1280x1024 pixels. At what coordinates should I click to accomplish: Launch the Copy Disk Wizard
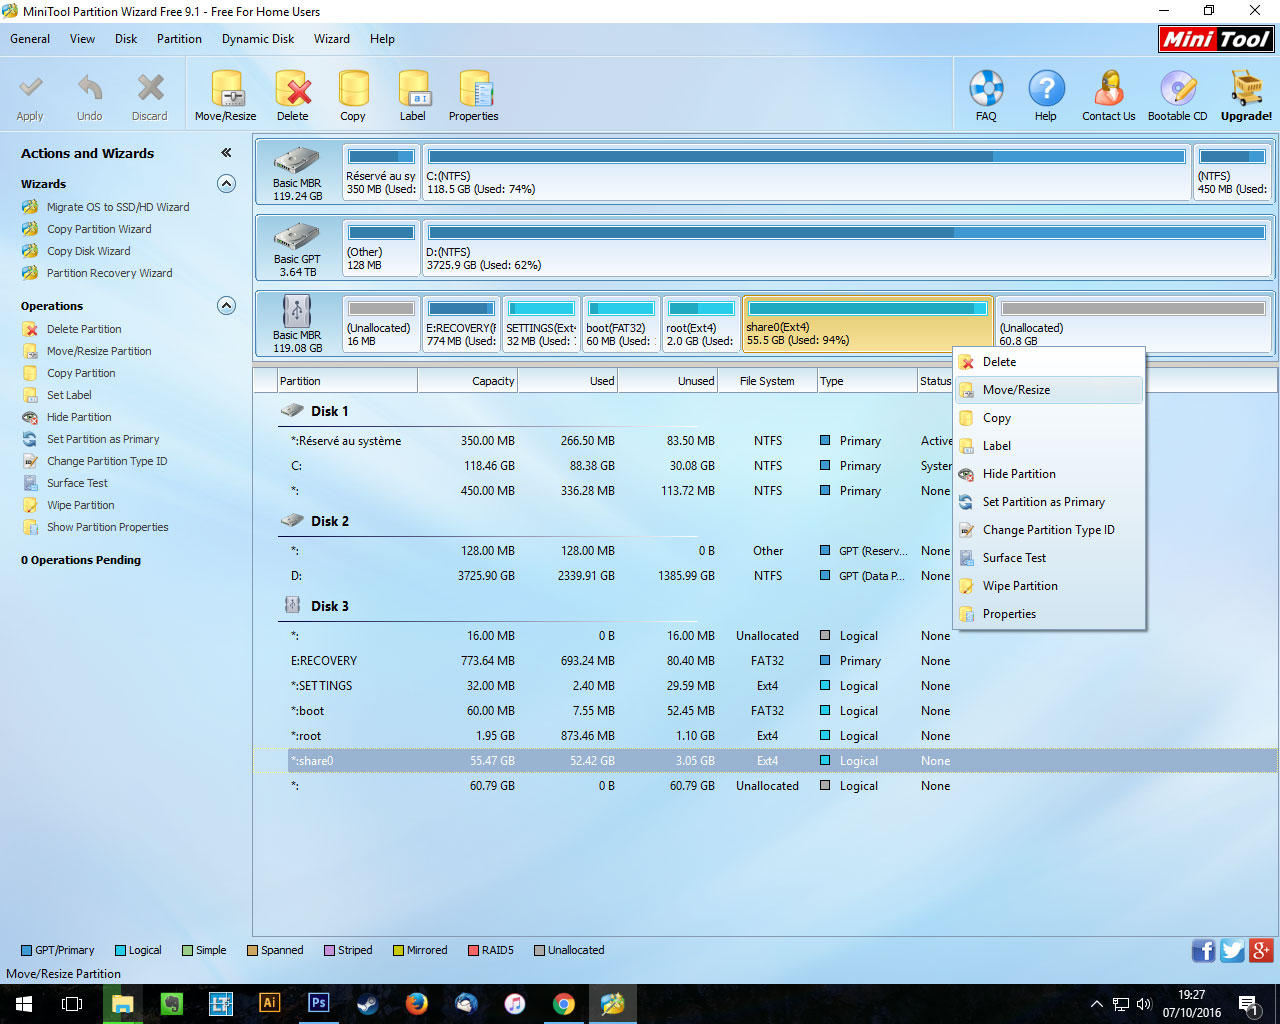coord(88,251)
